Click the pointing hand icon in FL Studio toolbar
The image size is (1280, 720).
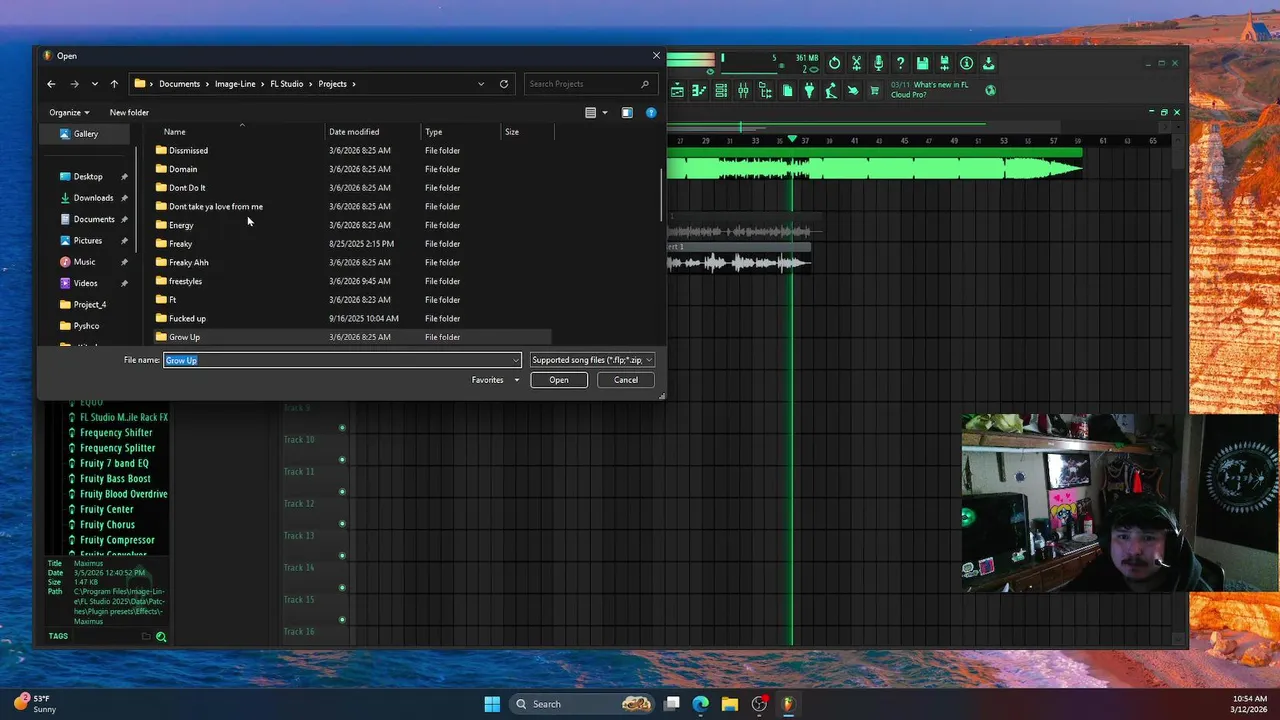(853, 91)
